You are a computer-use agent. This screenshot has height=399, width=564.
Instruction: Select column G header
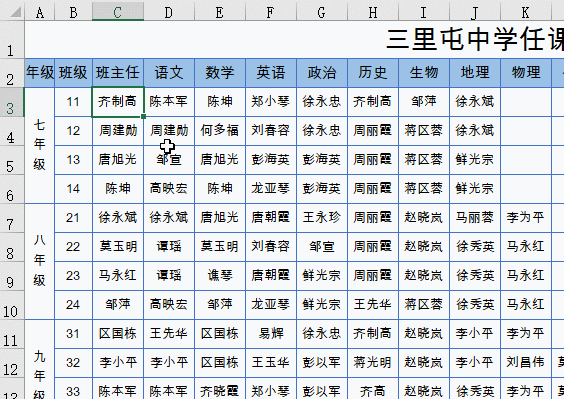click(x=322, y=12)
